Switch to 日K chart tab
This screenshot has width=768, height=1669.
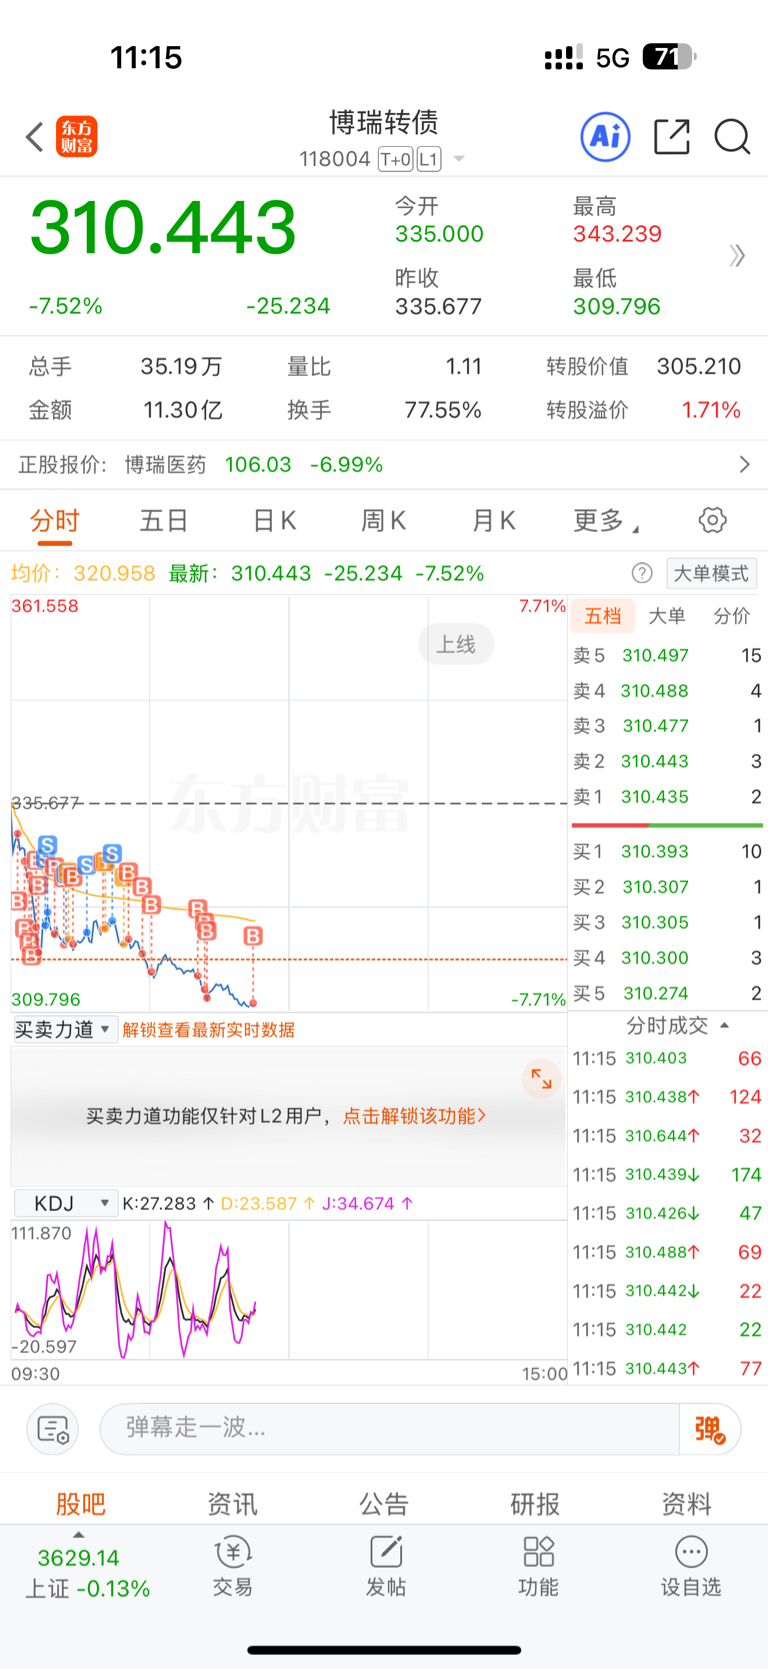click(x=274, y=521)
